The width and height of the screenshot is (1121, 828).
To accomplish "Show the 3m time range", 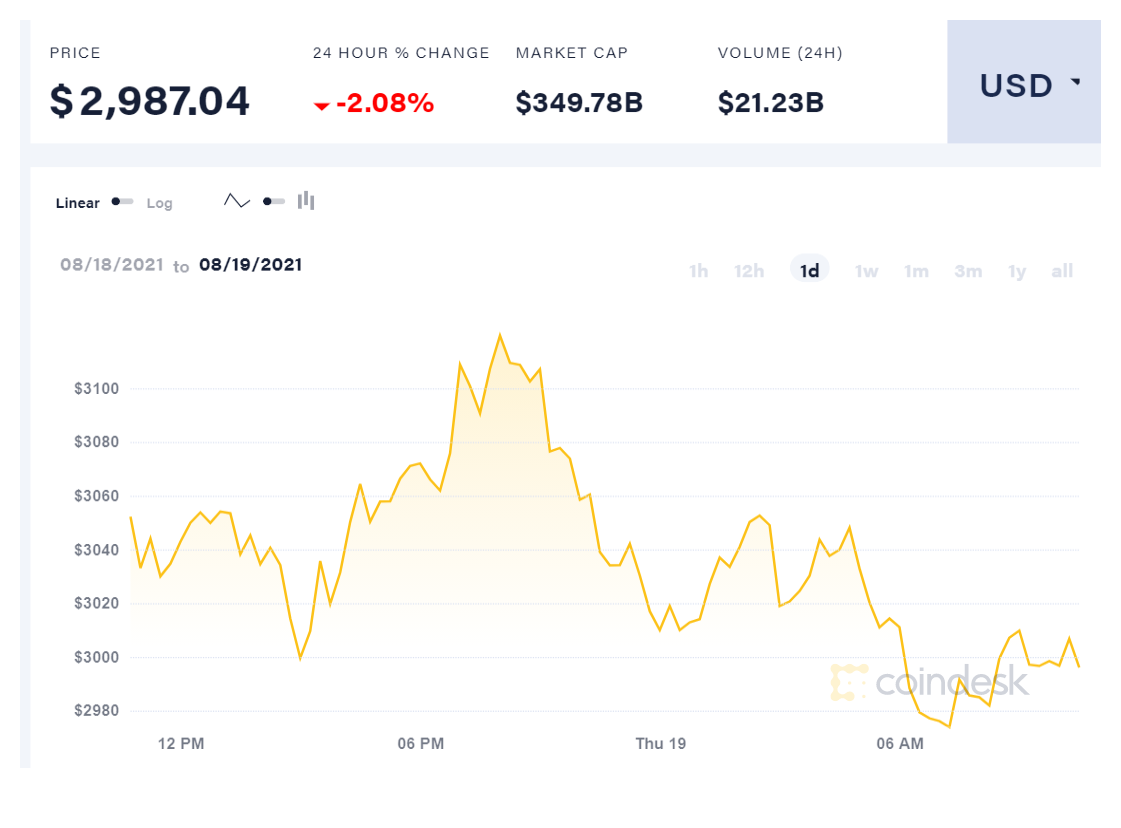I will point(967,271).
